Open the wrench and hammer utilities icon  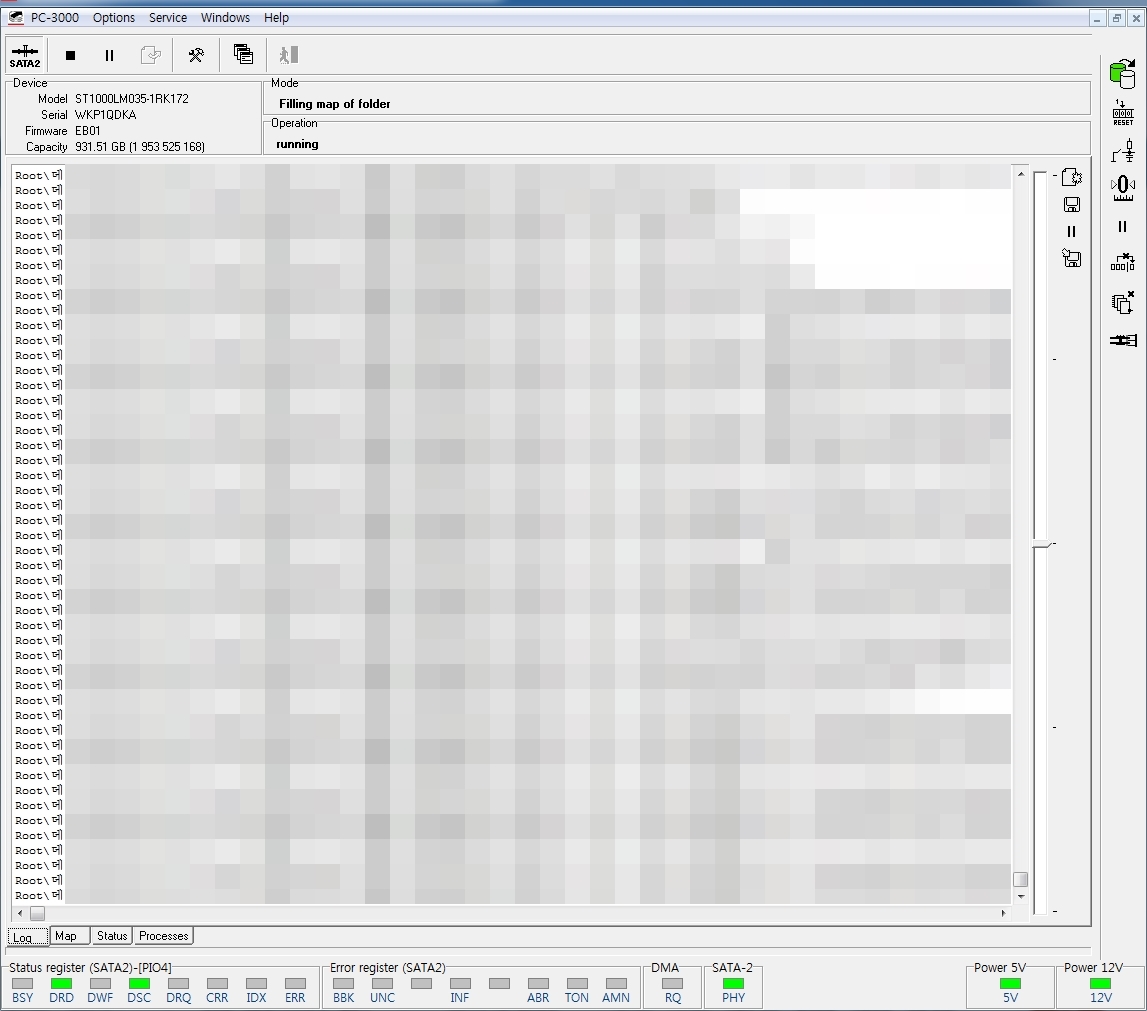click(196, 55)
